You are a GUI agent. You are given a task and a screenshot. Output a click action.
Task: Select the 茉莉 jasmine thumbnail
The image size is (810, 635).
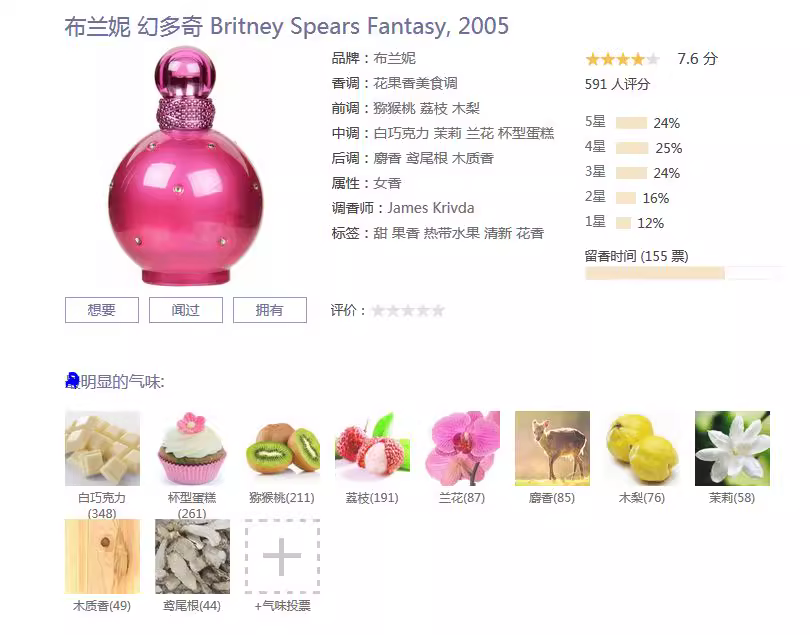[x=732, y=448]
